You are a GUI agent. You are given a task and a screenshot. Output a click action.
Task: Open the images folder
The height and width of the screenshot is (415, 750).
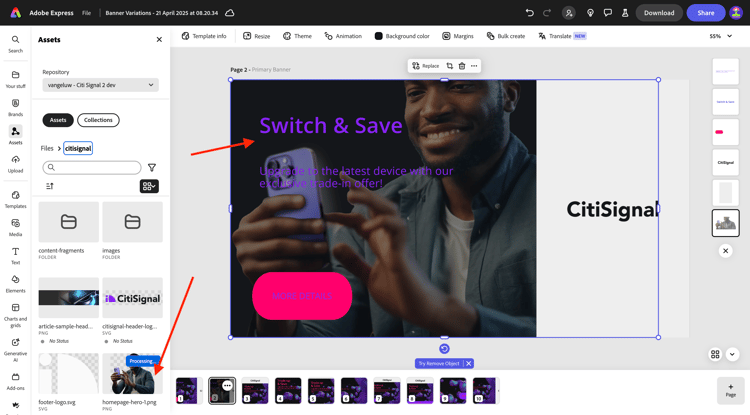tap(132, 222)
